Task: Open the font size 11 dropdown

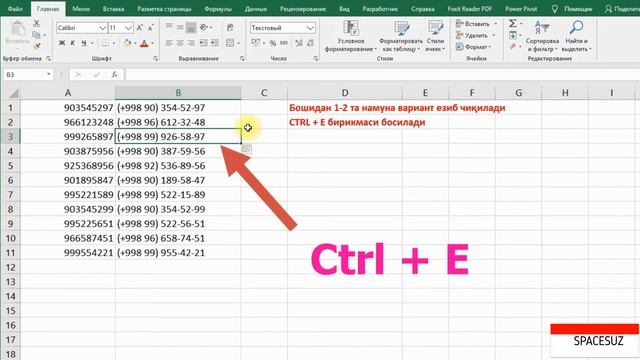Action: coord(128,28)
